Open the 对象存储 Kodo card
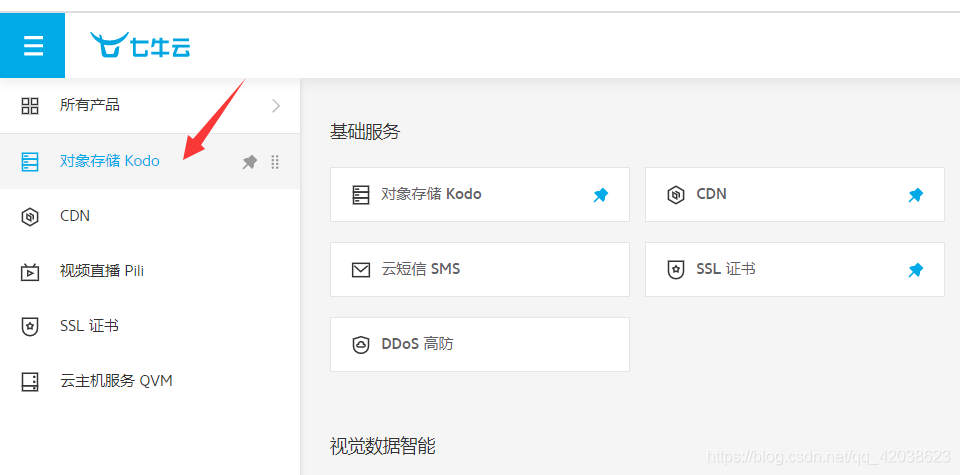Screen dimensions: 960x475 coord(480,195)
